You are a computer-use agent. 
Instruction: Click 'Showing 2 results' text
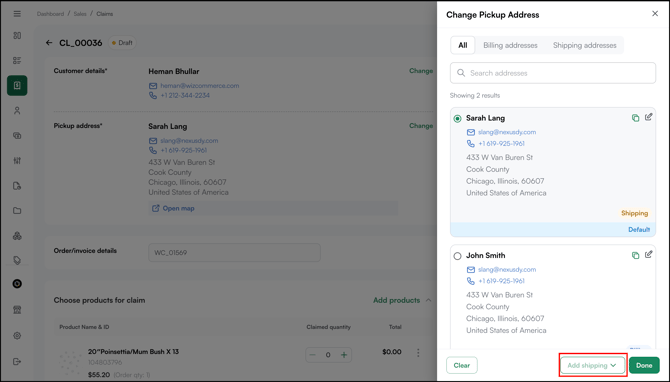pos(475,96)
